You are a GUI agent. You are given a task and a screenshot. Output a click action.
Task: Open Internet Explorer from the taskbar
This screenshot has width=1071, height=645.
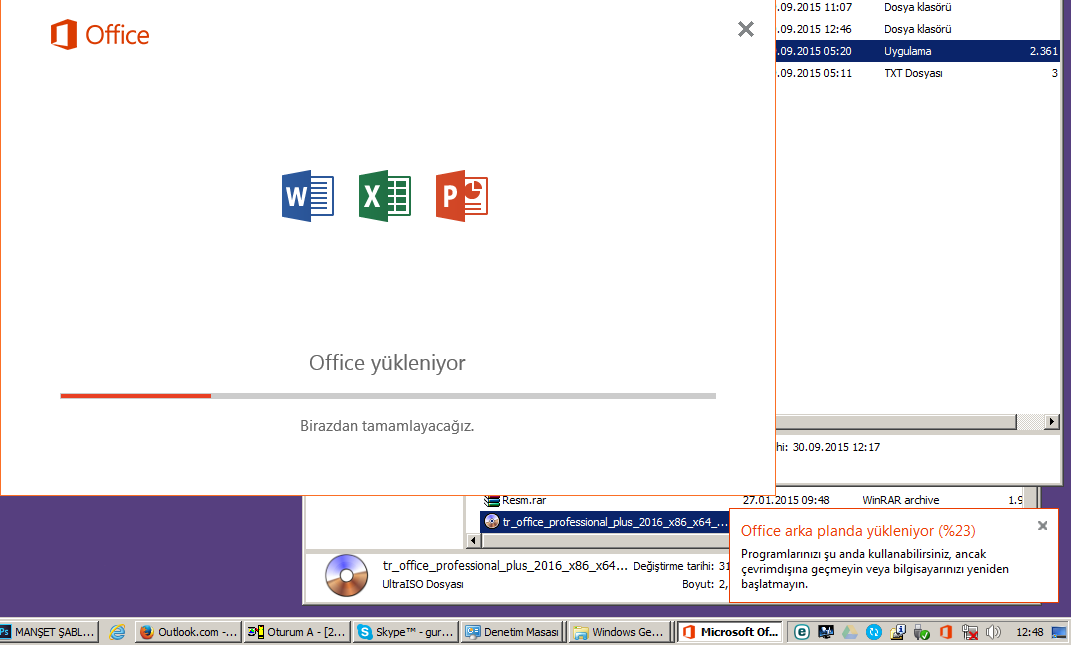click(x=117, y=632)
